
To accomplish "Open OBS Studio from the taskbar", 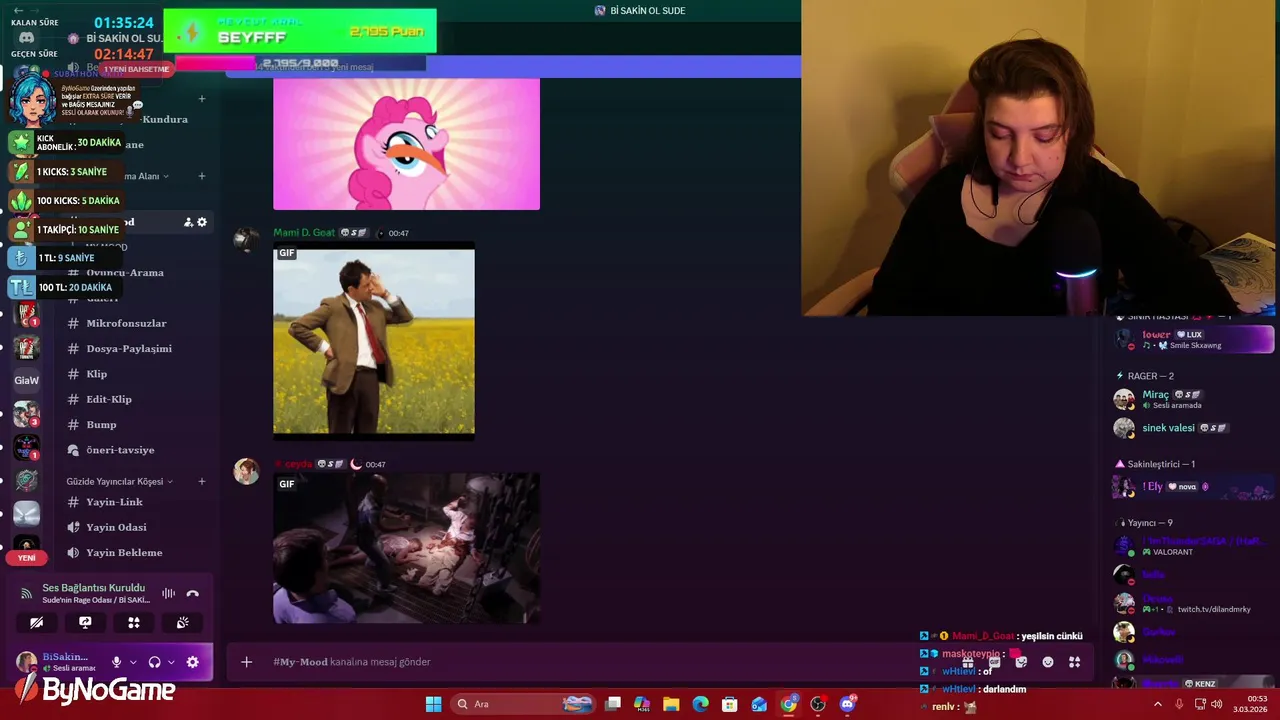I will click(818, 704).
